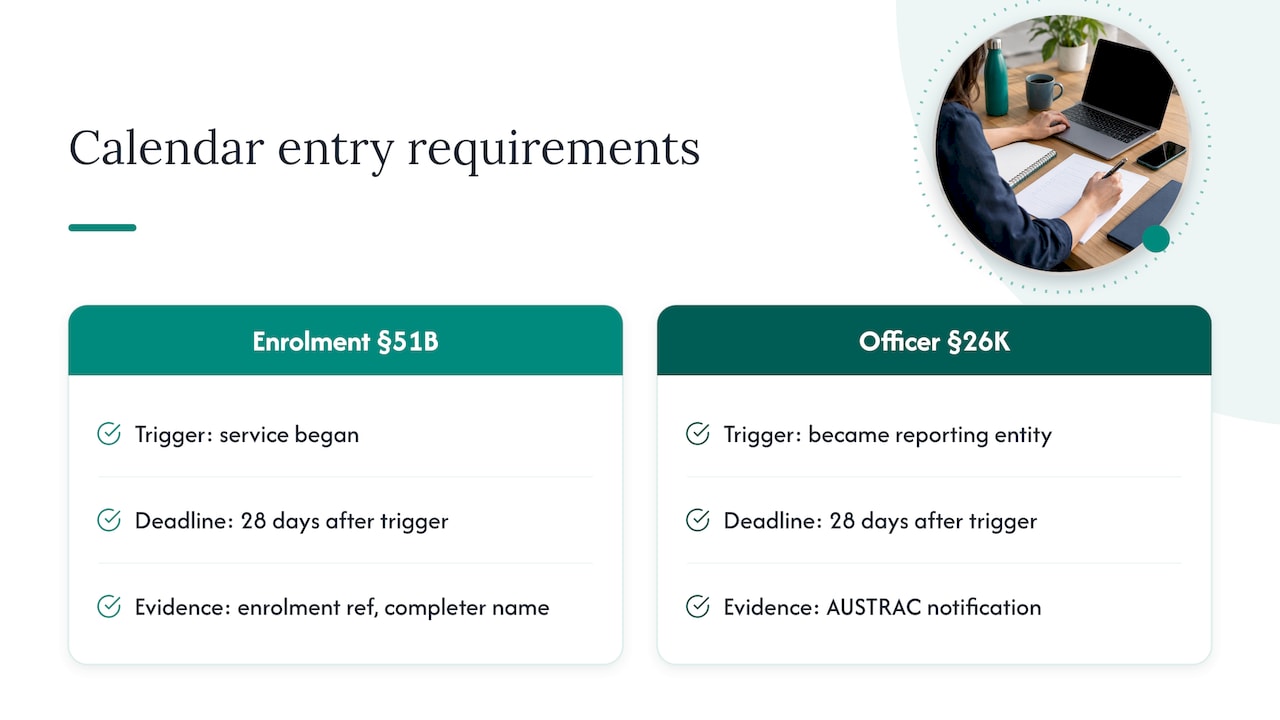Viewport: 1280px width, 720px height.
Task: Click the 'Trigger: service began' text
Action: [247, 435]
